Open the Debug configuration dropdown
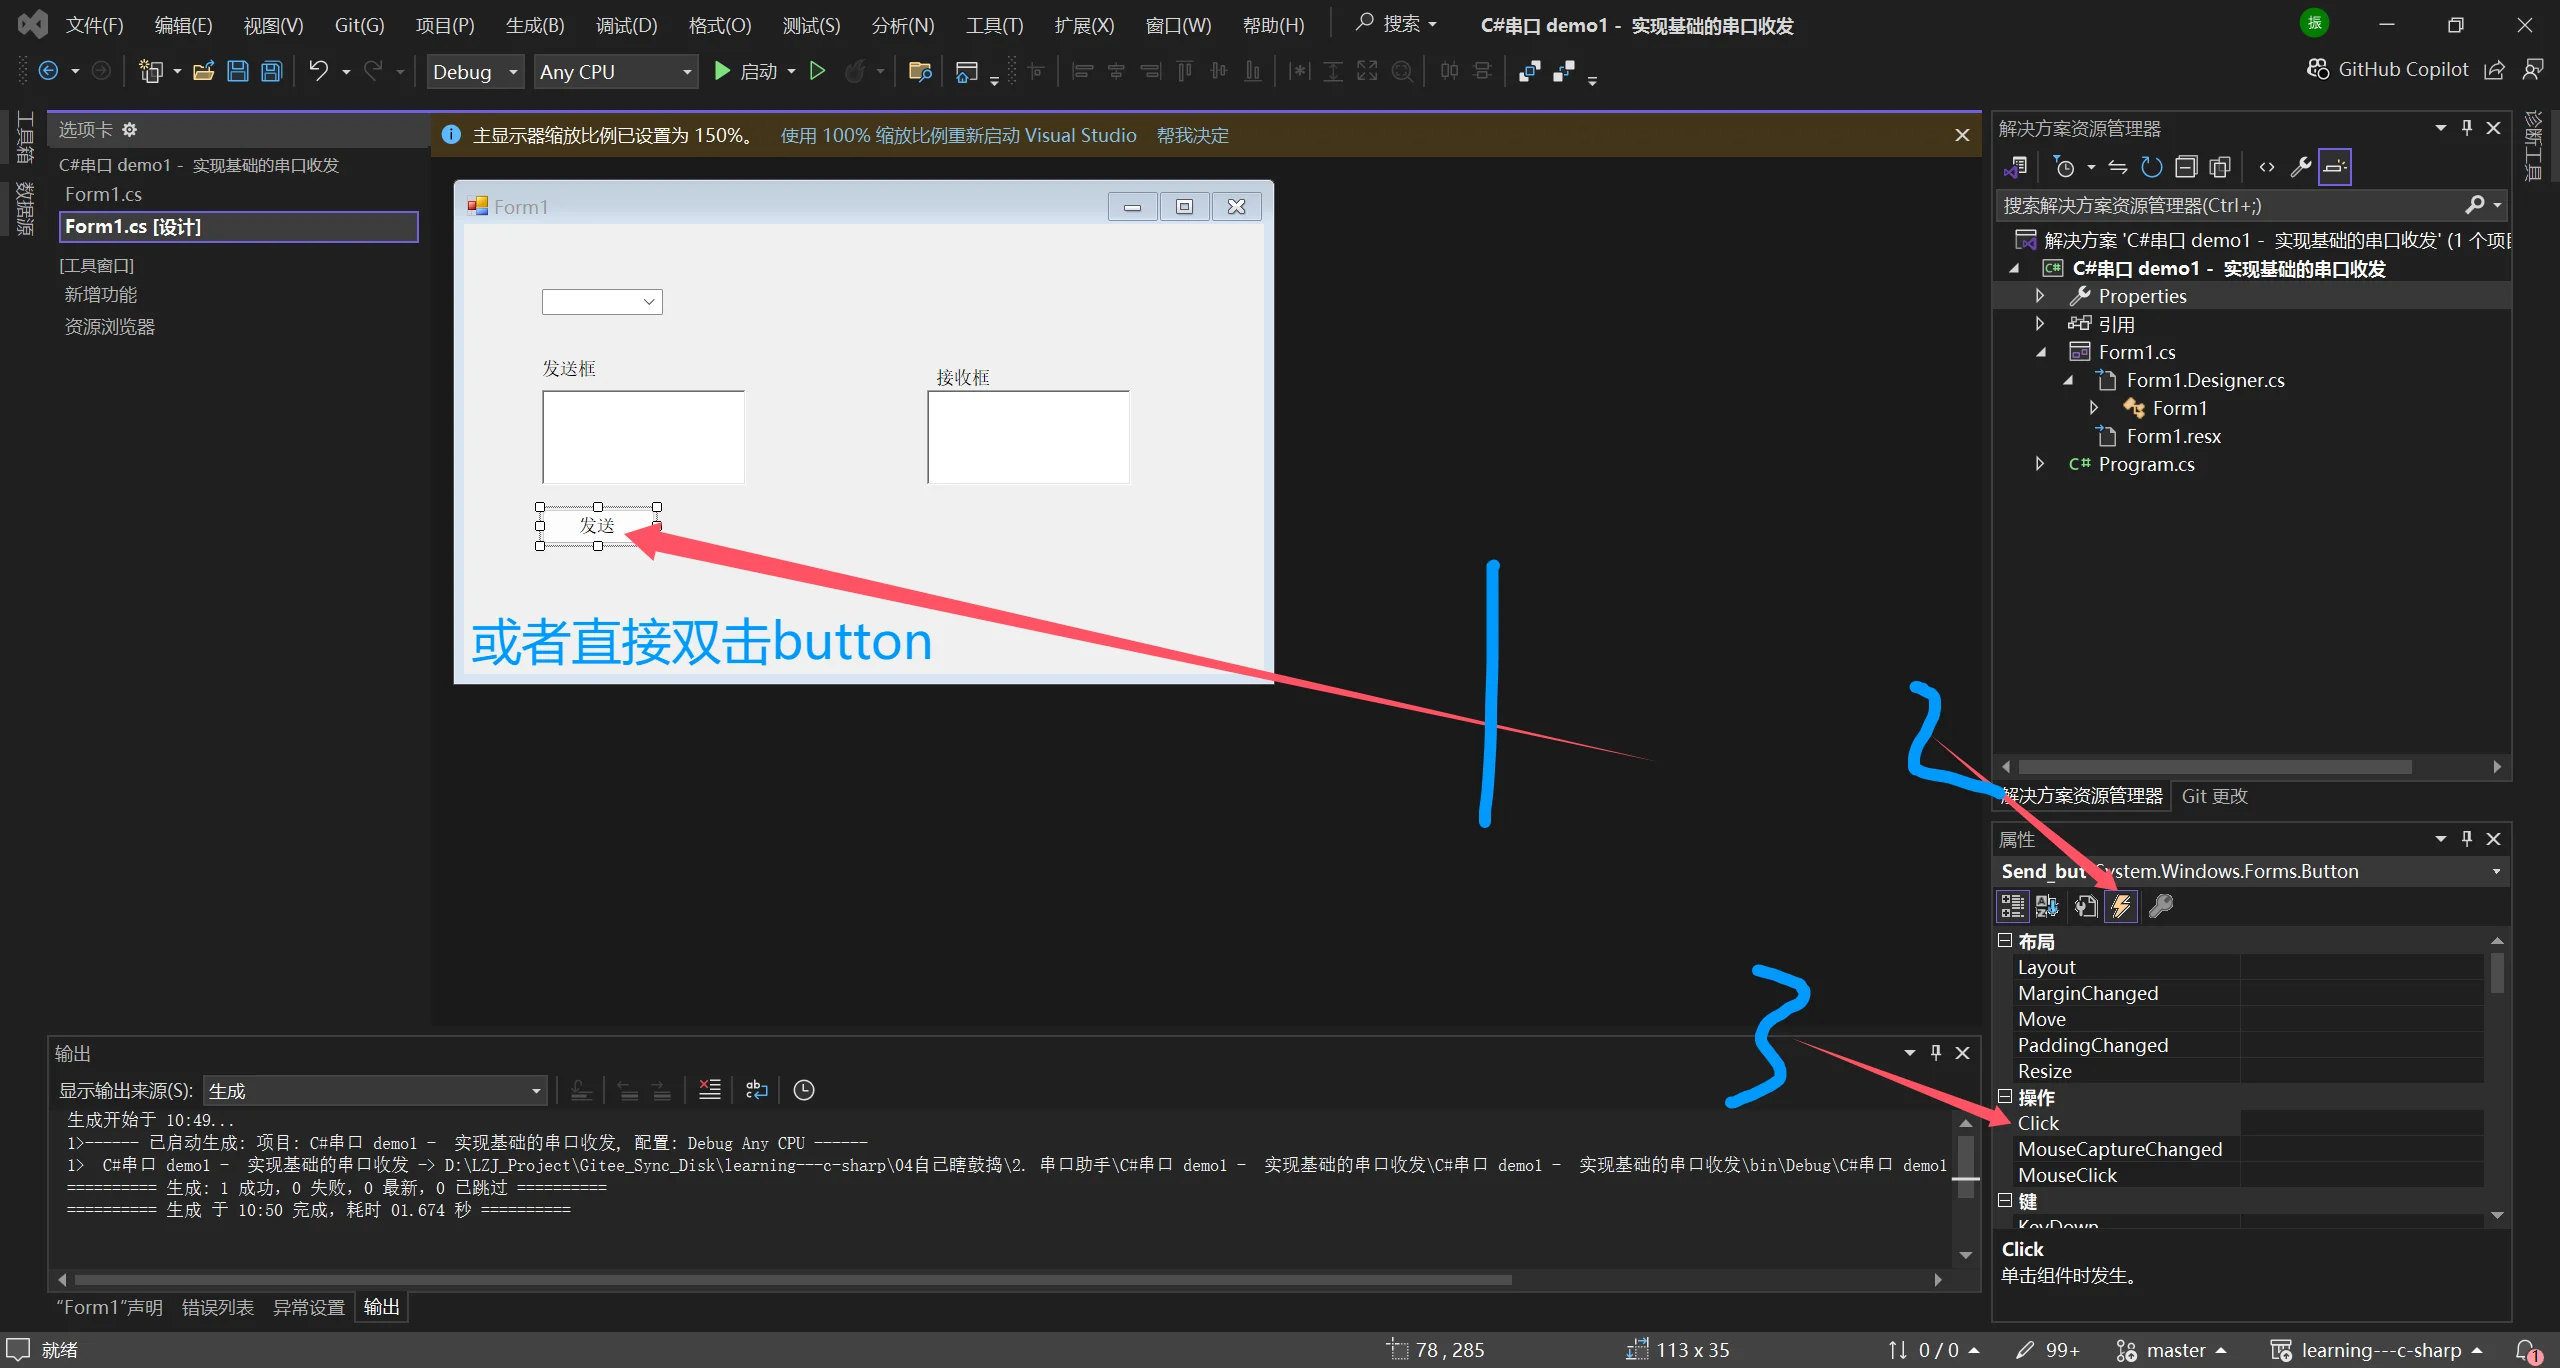2560x1368 pixels. (475, 72)
